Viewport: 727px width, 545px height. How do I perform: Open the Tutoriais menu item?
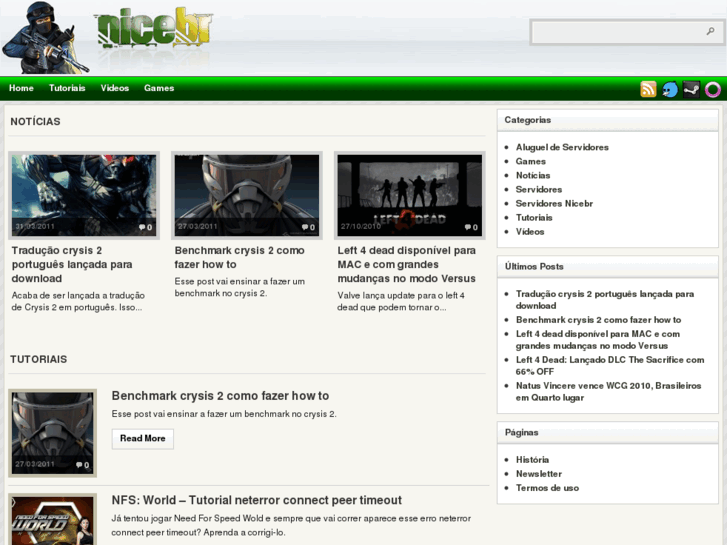67,88
